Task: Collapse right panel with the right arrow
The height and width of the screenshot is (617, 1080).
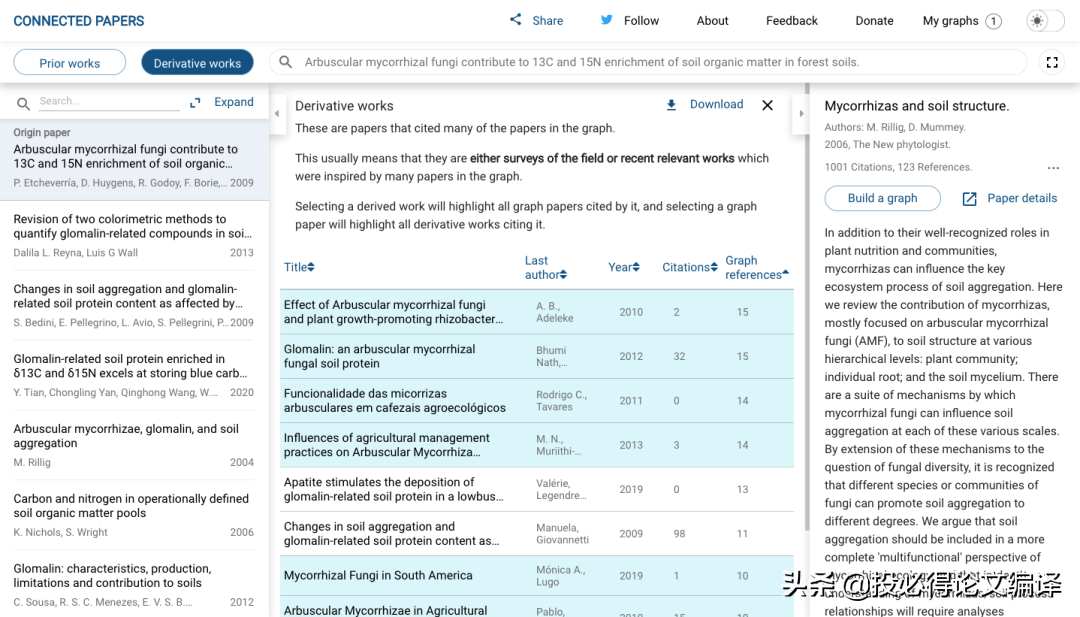Action: click(x=801, y=113)
